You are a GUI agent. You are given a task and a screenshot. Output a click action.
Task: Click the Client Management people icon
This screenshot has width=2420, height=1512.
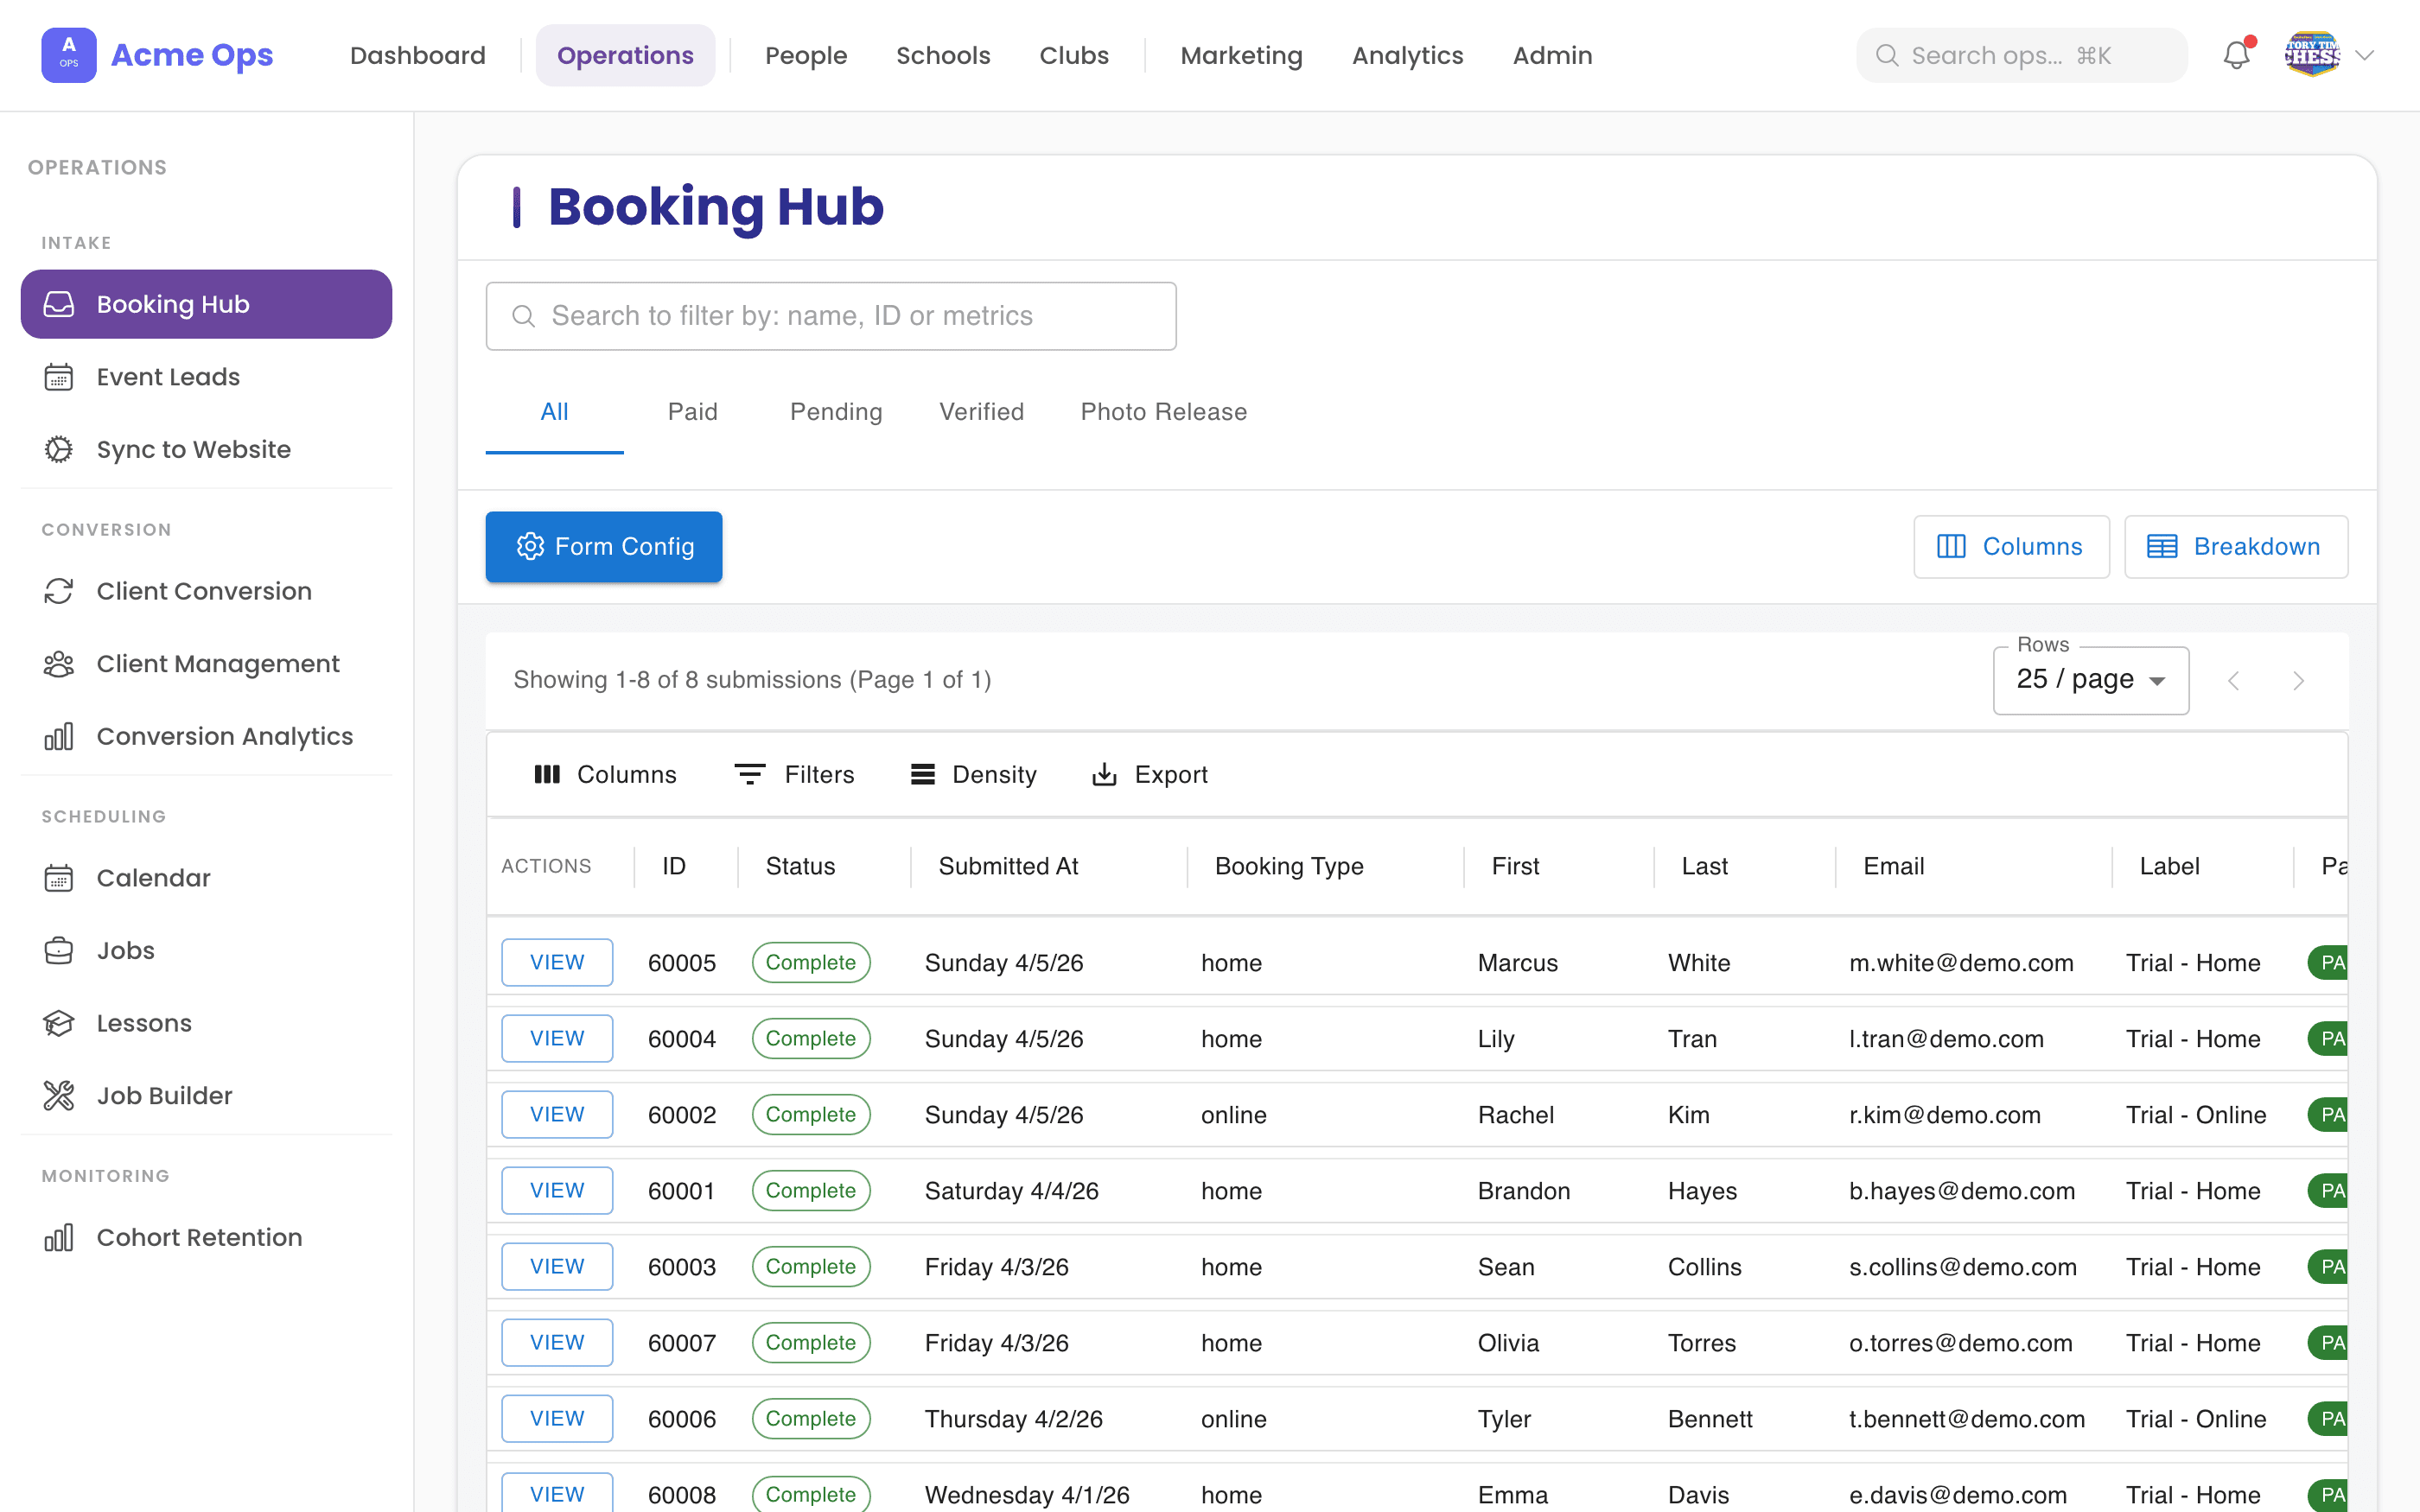[60, 663]
